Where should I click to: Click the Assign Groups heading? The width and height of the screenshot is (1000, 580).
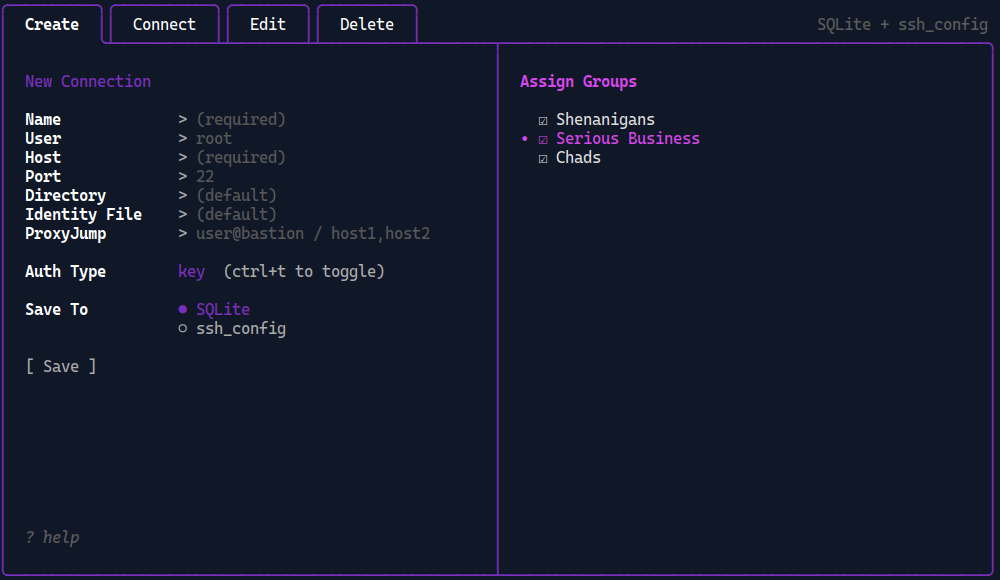[578, 82]
